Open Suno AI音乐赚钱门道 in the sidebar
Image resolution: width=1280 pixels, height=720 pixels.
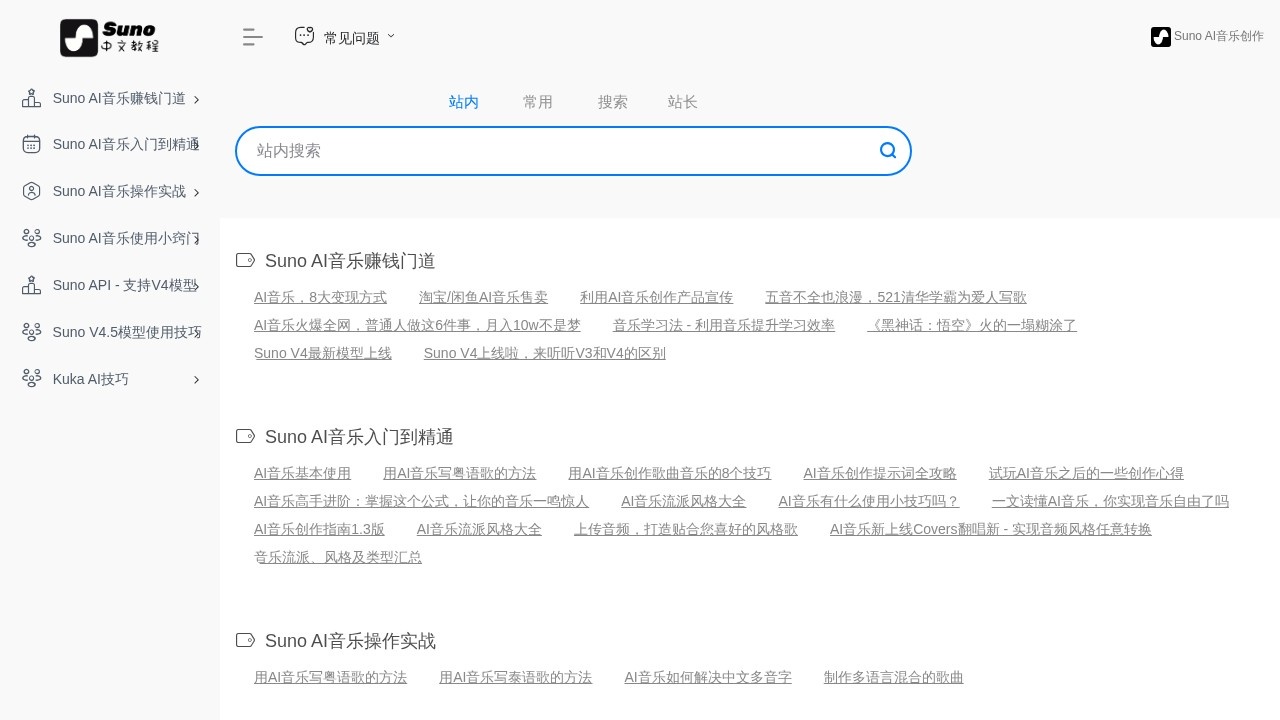pyautogui.click(x=119, y=98)
